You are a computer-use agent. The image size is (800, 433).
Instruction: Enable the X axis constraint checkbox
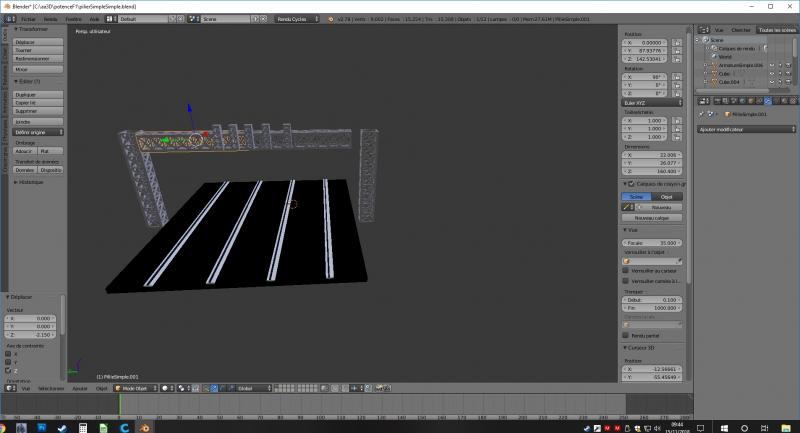[10, 353]
